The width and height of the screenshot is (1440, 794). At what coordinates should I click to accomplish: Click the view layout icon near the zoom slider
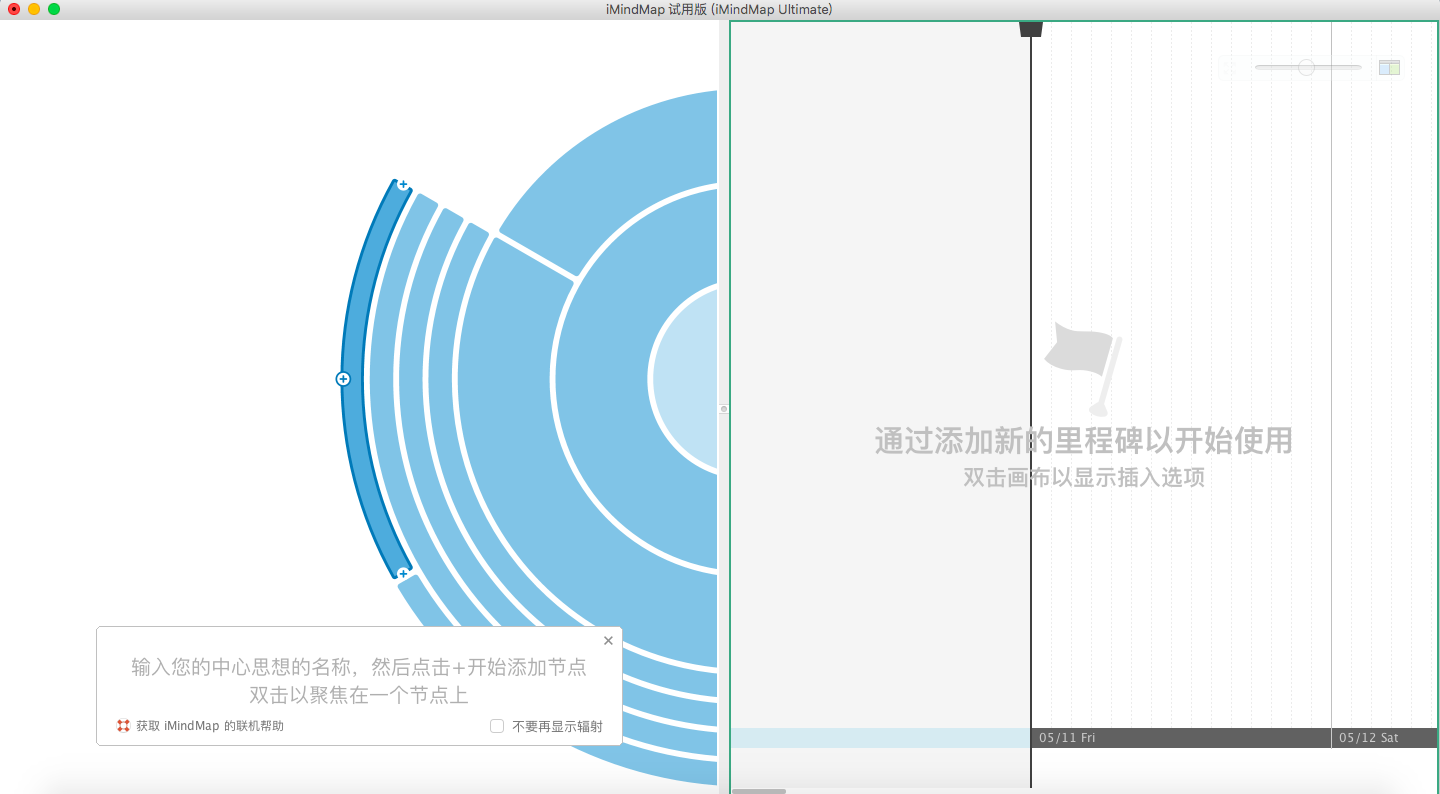[x=1389, y=67]
